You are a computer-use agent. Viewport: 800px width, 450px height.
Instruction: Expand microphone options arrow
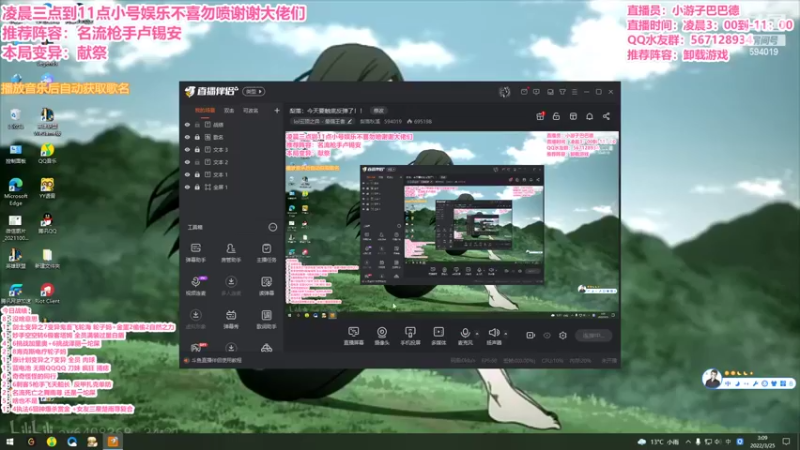pos(477,334)
